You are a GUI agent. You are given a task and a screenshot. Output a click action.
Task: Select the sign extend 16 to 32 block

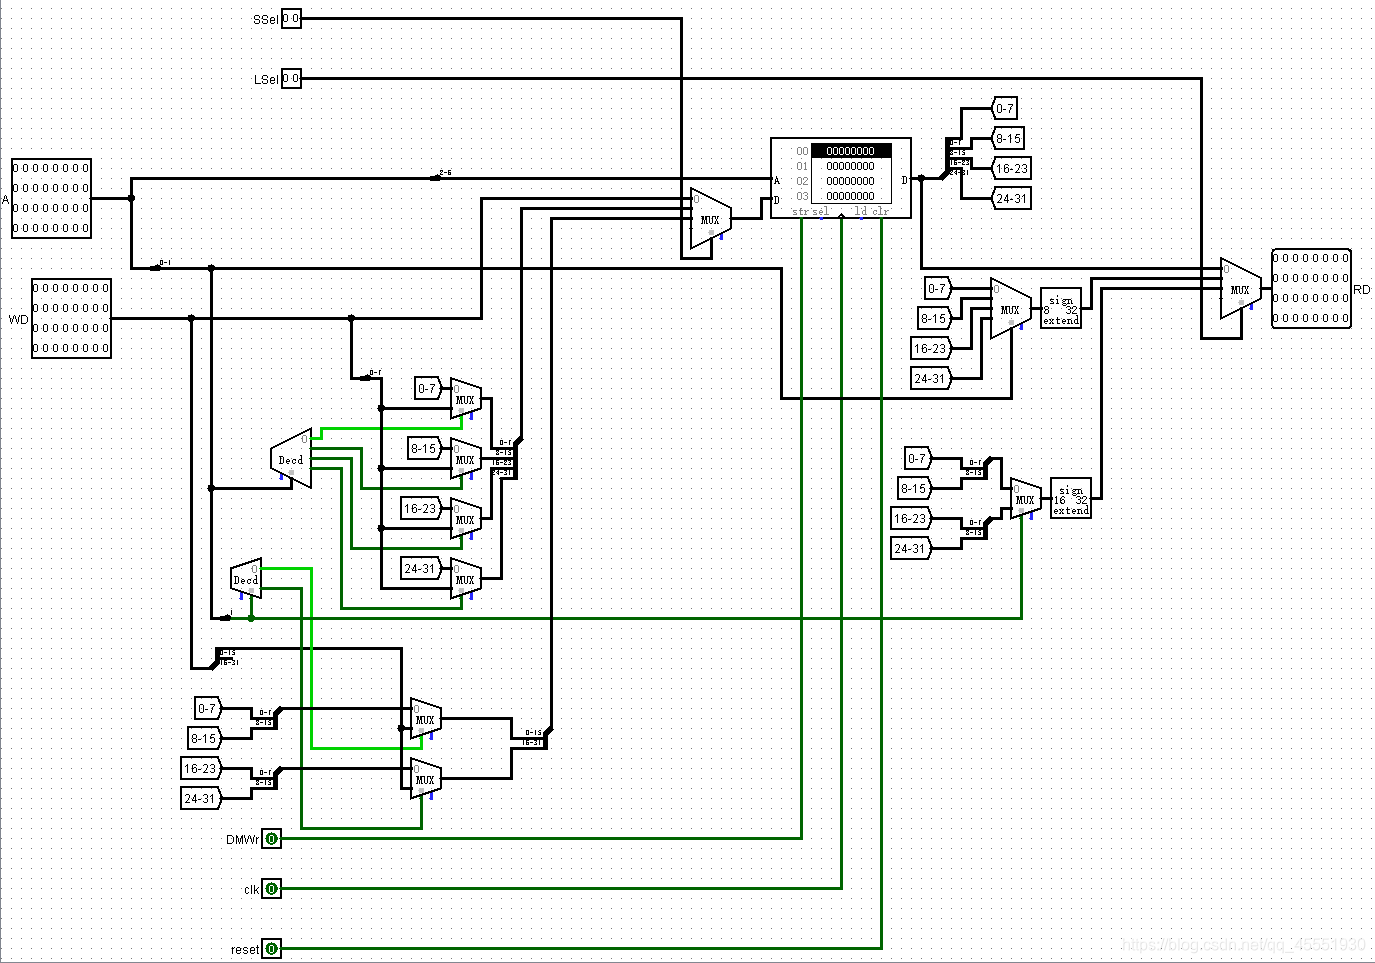1071,498
